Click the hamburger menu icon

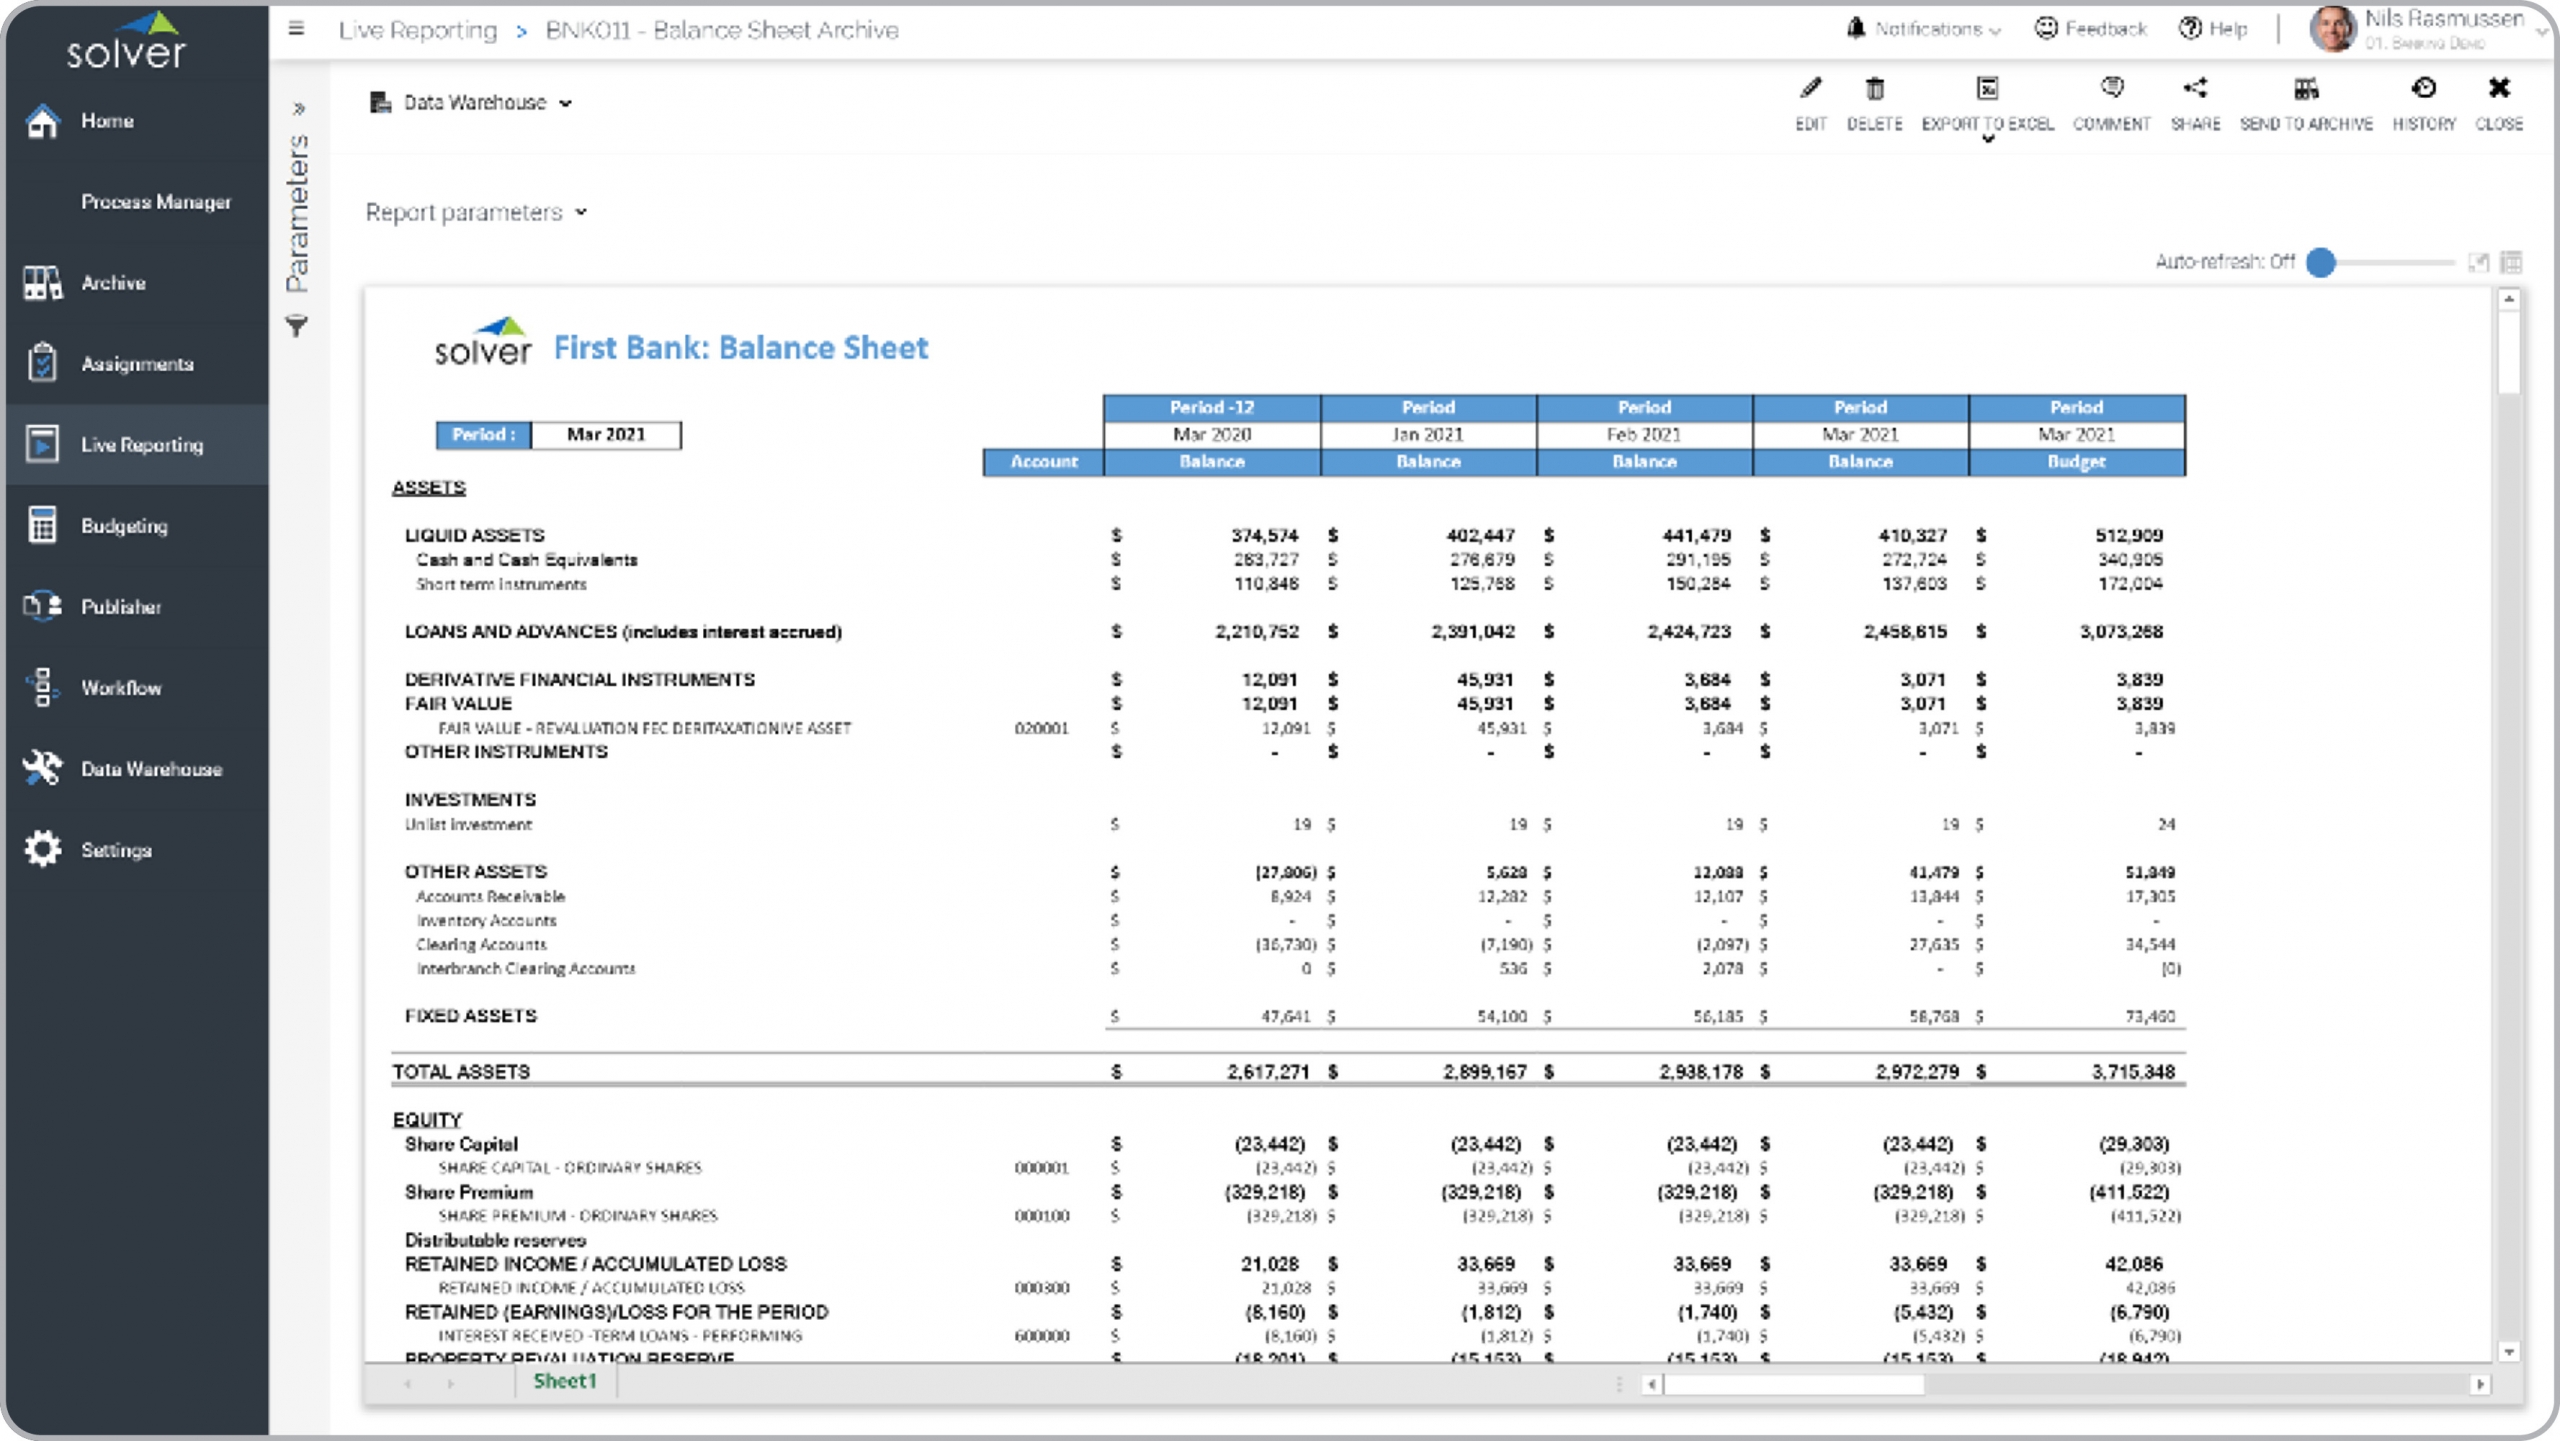pos(296,29)
